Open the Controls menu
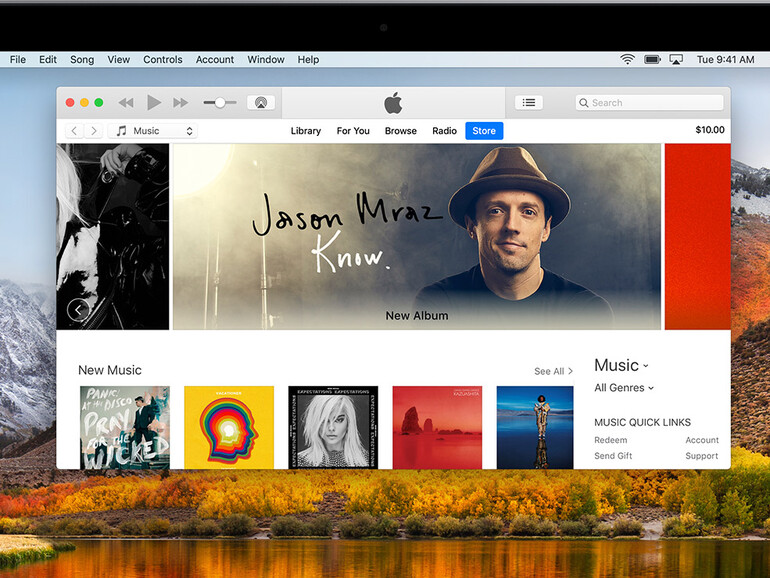The width and height of the screenshot is (770, 578). pos(163,59)
